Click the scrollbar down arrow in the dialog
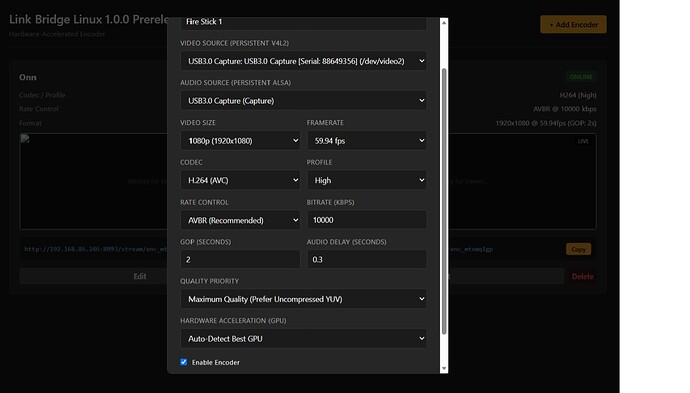 (x=444, y=369)
